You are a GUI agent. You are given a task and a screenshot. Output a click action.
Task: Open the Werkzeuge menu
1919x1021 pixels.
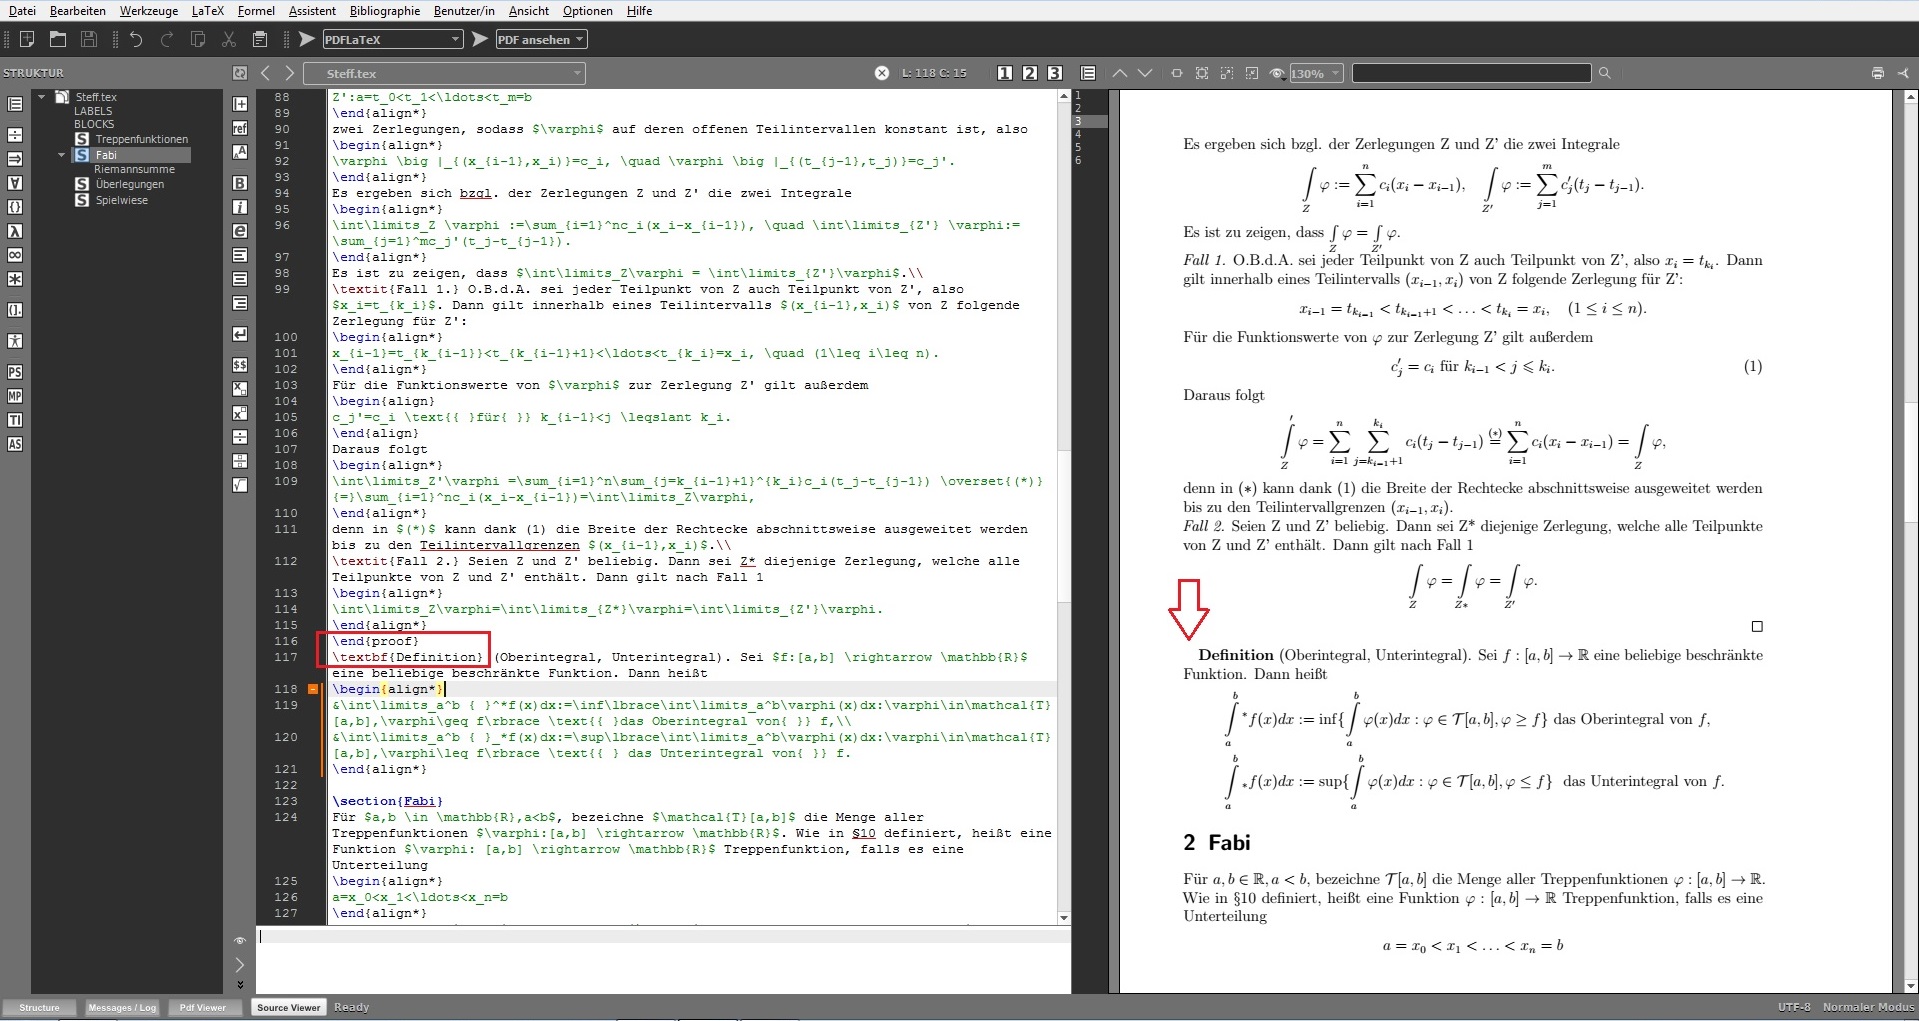(149, 11)
